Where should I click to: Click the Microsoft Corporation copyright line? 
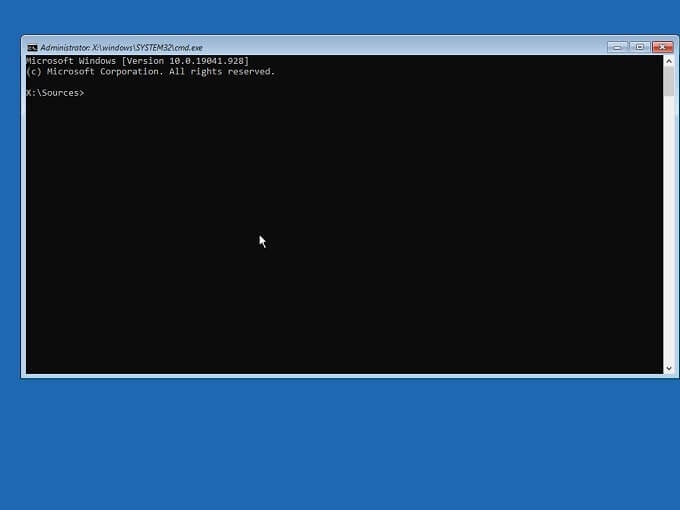click(x=150, y=72)
